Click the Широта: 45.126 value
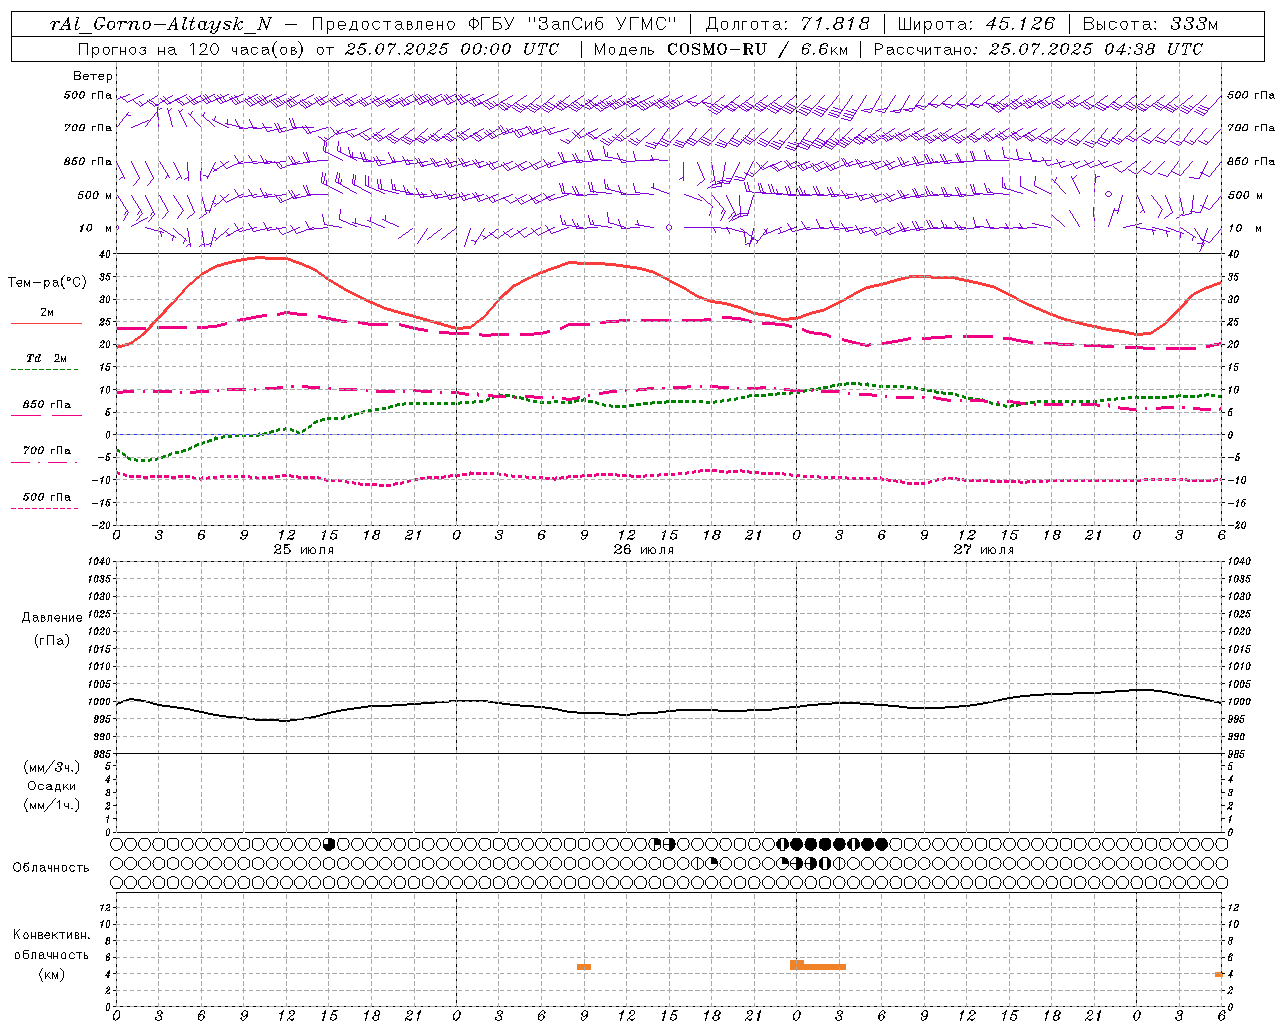Image resolution: width=1280 pixels, height=1024 pixels. [x=976, y=24]
